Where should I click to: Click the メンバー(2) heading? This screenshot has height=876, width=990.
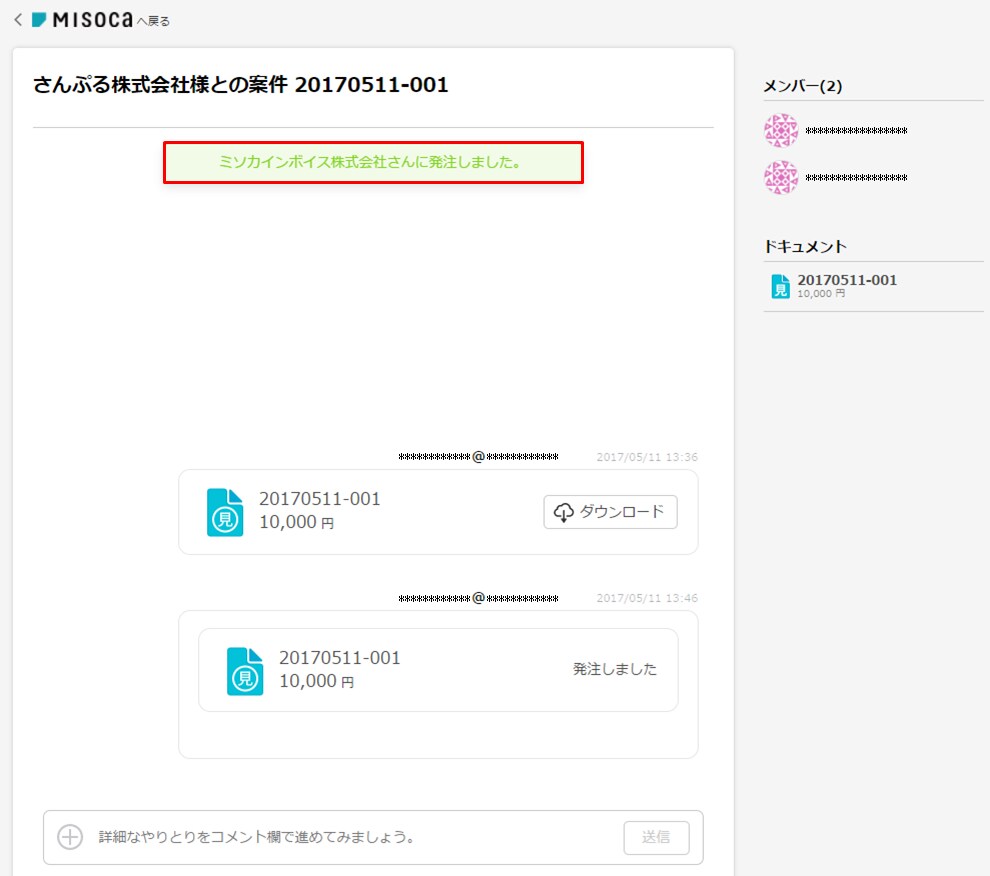coord(802,86)
